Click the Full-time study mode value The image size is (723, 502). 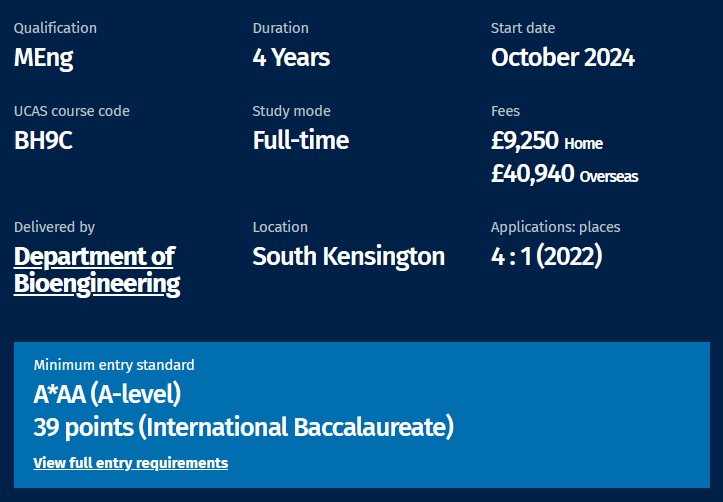(x=301, y=140)
